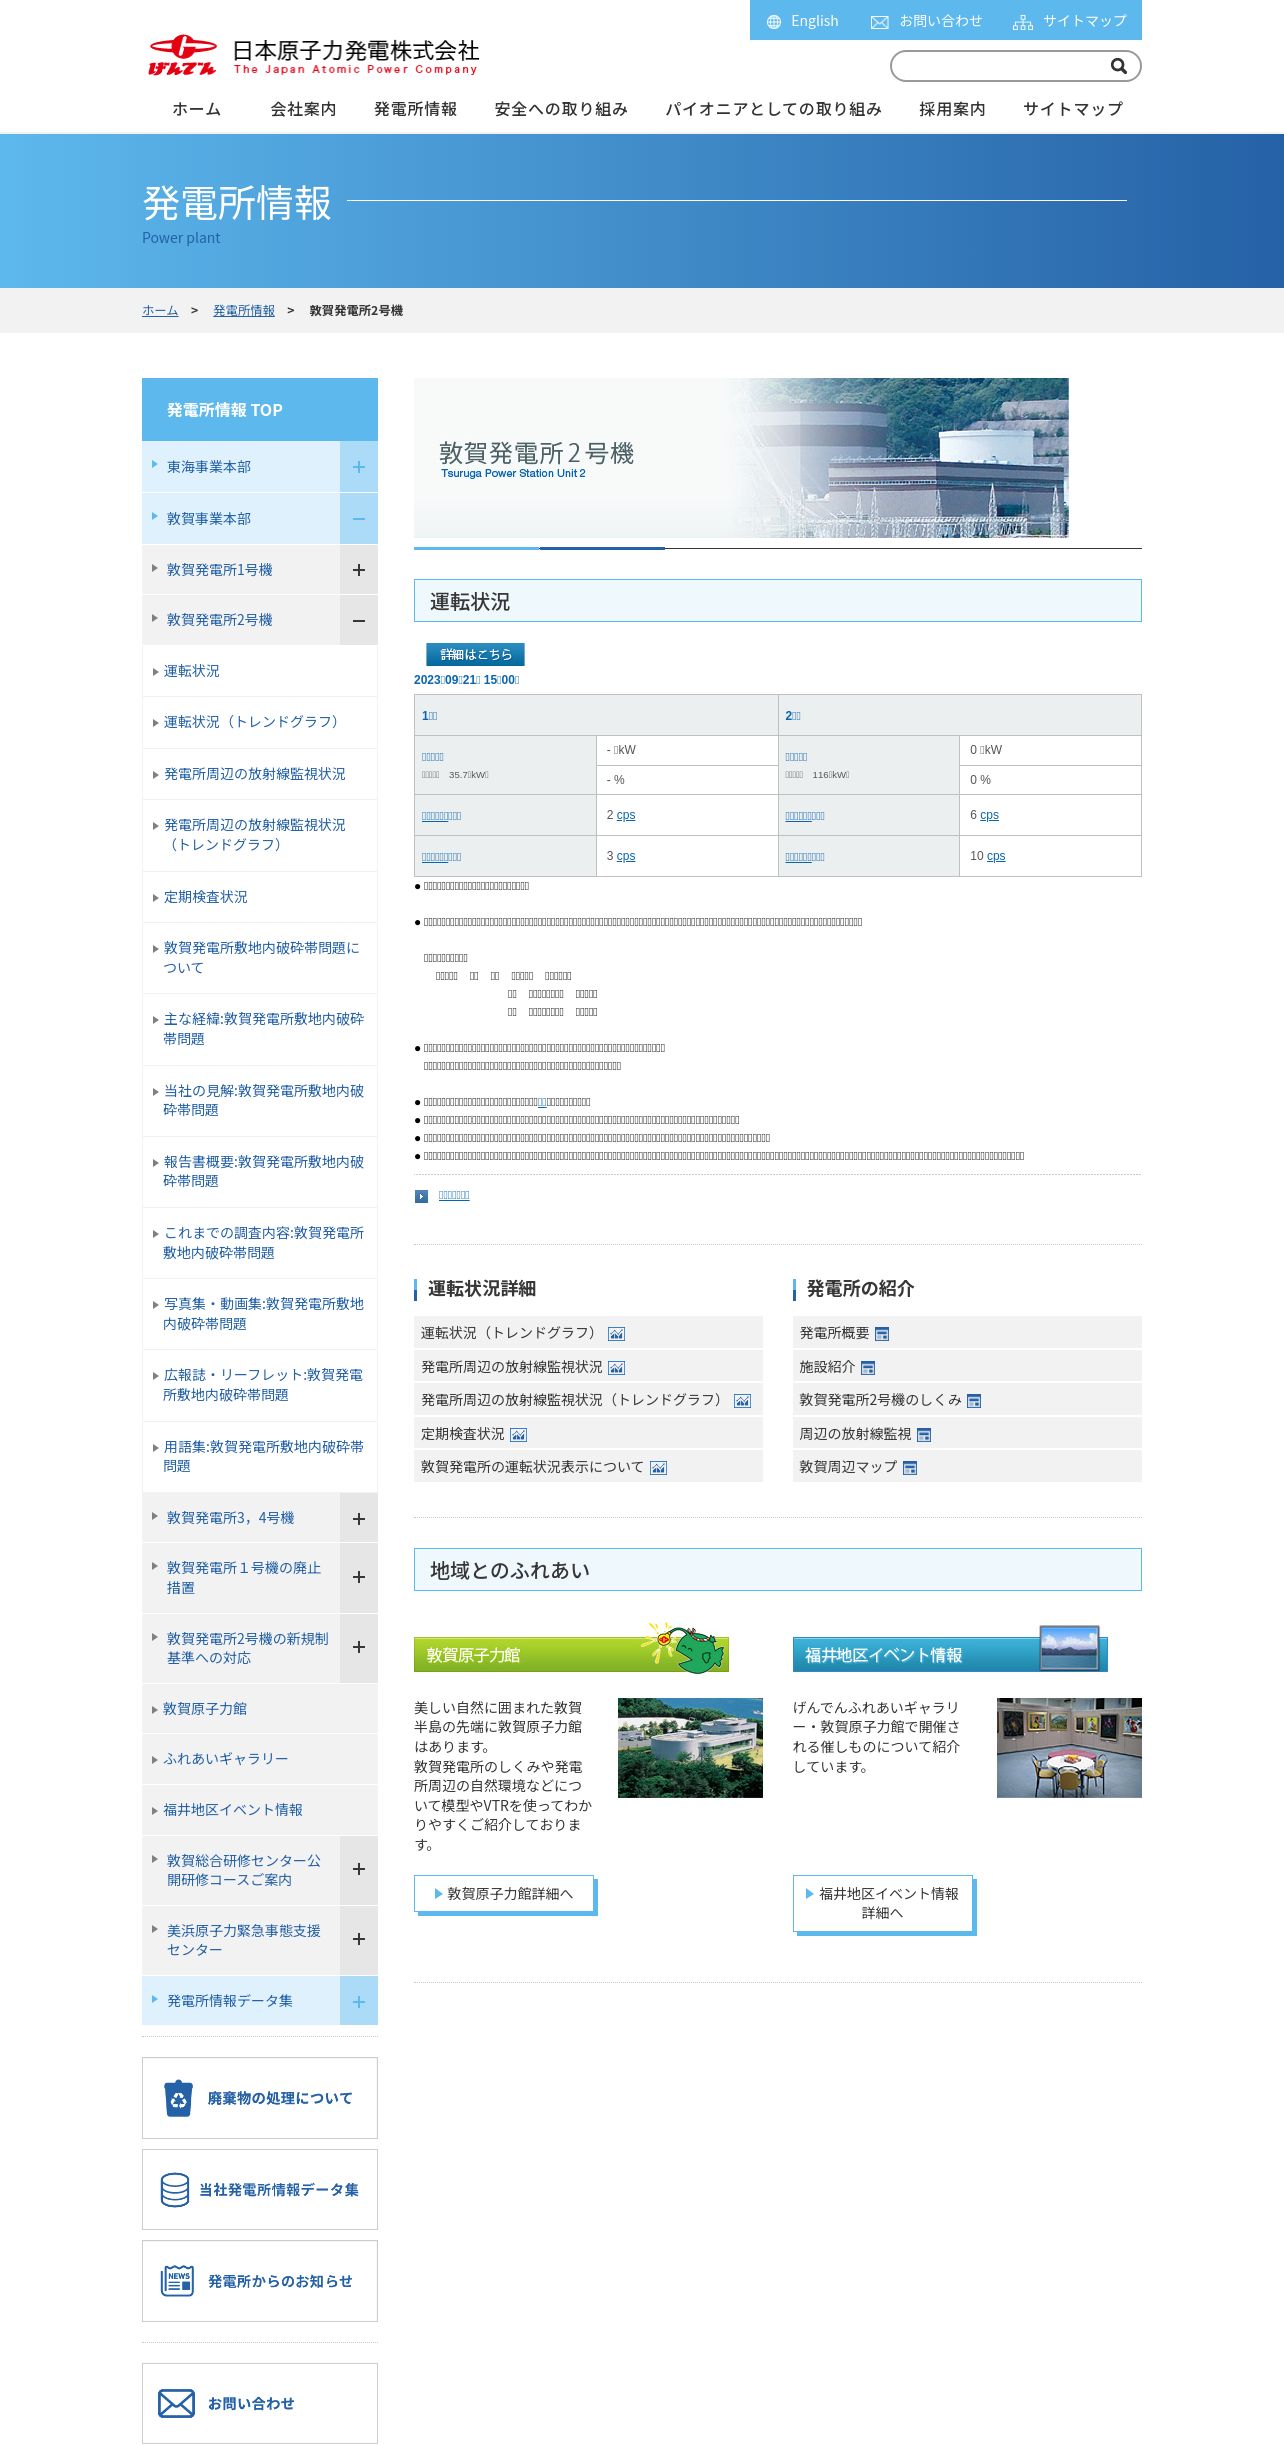Click database icon for 当社発電所情報データ集
Viewport: 1284px width, 2445px height.
point(175,2189)
